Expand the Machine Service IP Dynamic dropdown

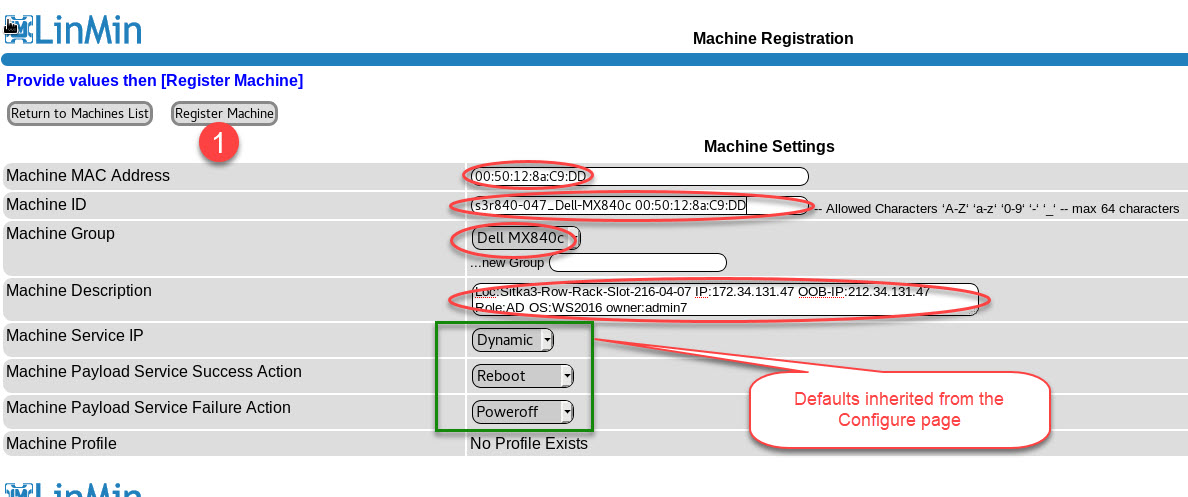click(x=513, y=340)
